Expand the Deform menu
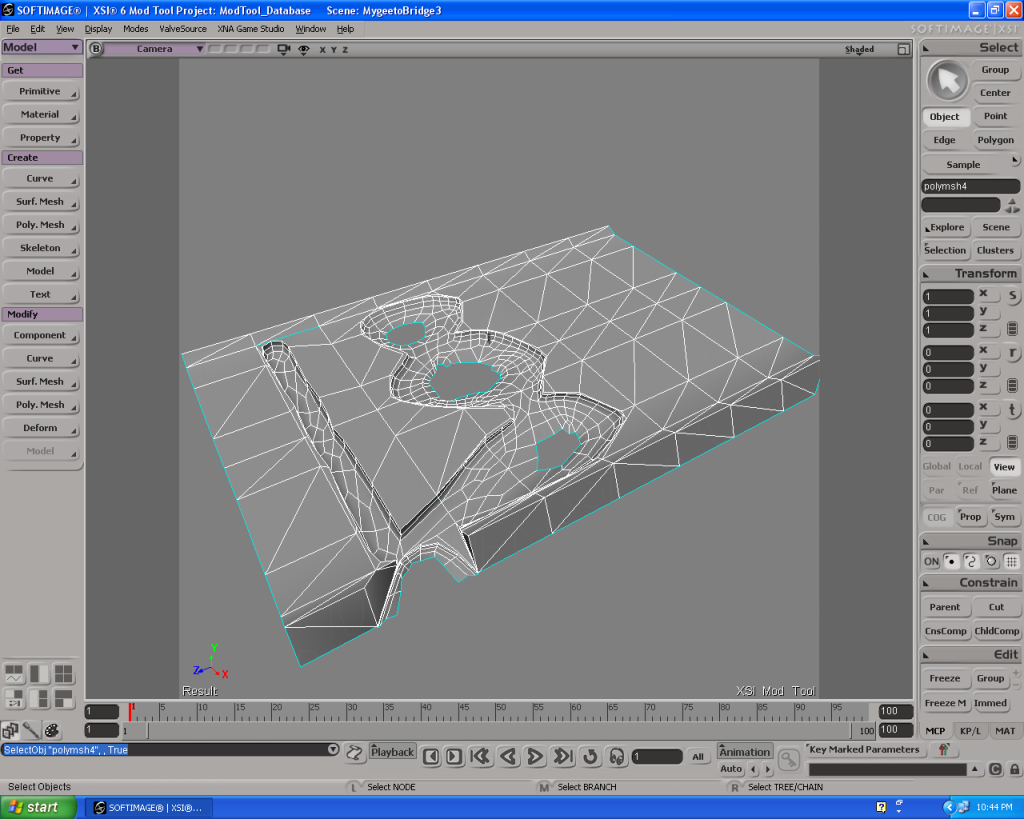 tap(40, 427)
